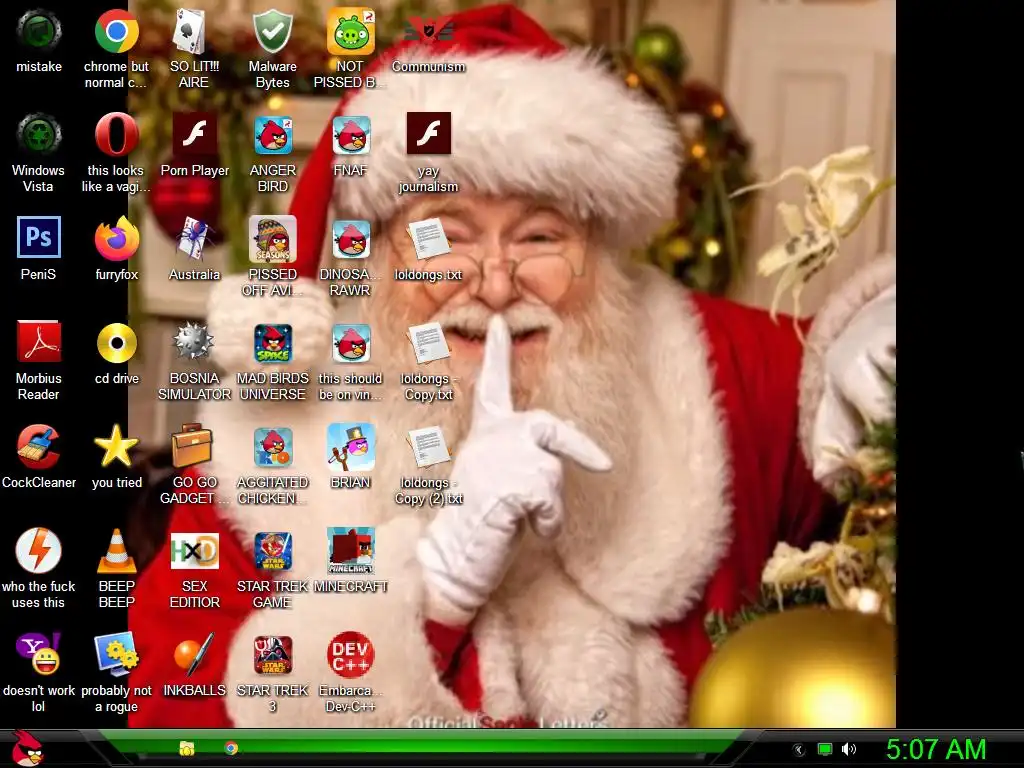
Task: Launch BOSNIA SIMULATOR mine icon
Action: [193, 341]
